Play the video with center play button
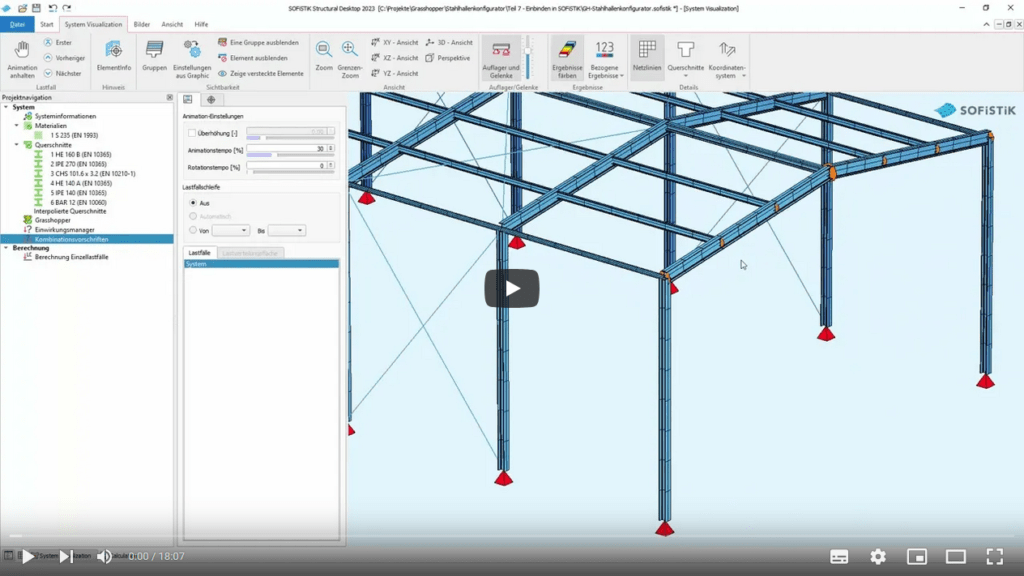 pos(512,289)
